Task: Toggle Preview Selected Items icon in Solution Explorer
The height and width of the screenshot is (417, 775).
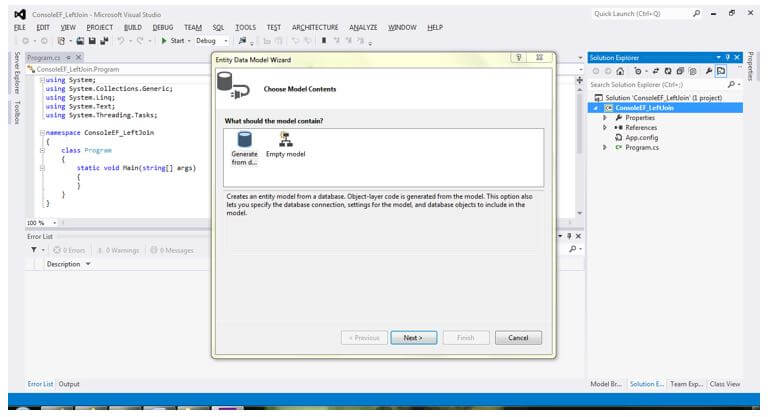Action: click(721, 71)
